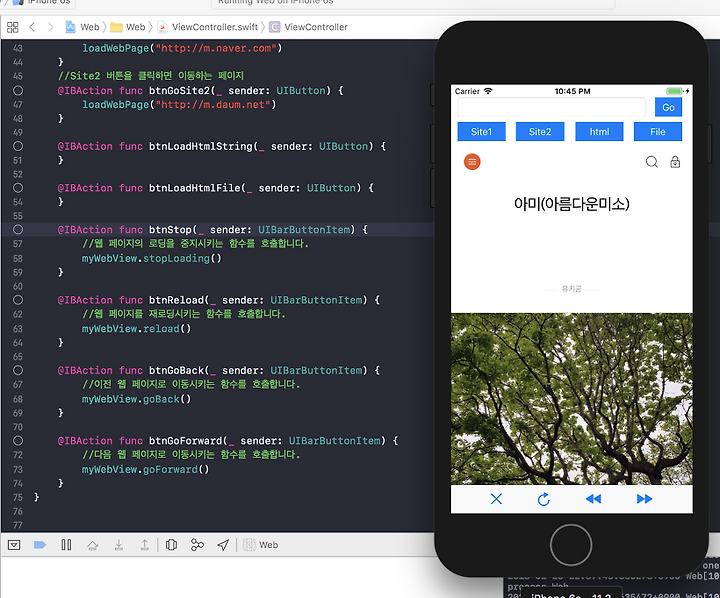This screenshot has height=598, width=720.
Task: Click connection circle for btnStop
Action: tap(18, 229)
